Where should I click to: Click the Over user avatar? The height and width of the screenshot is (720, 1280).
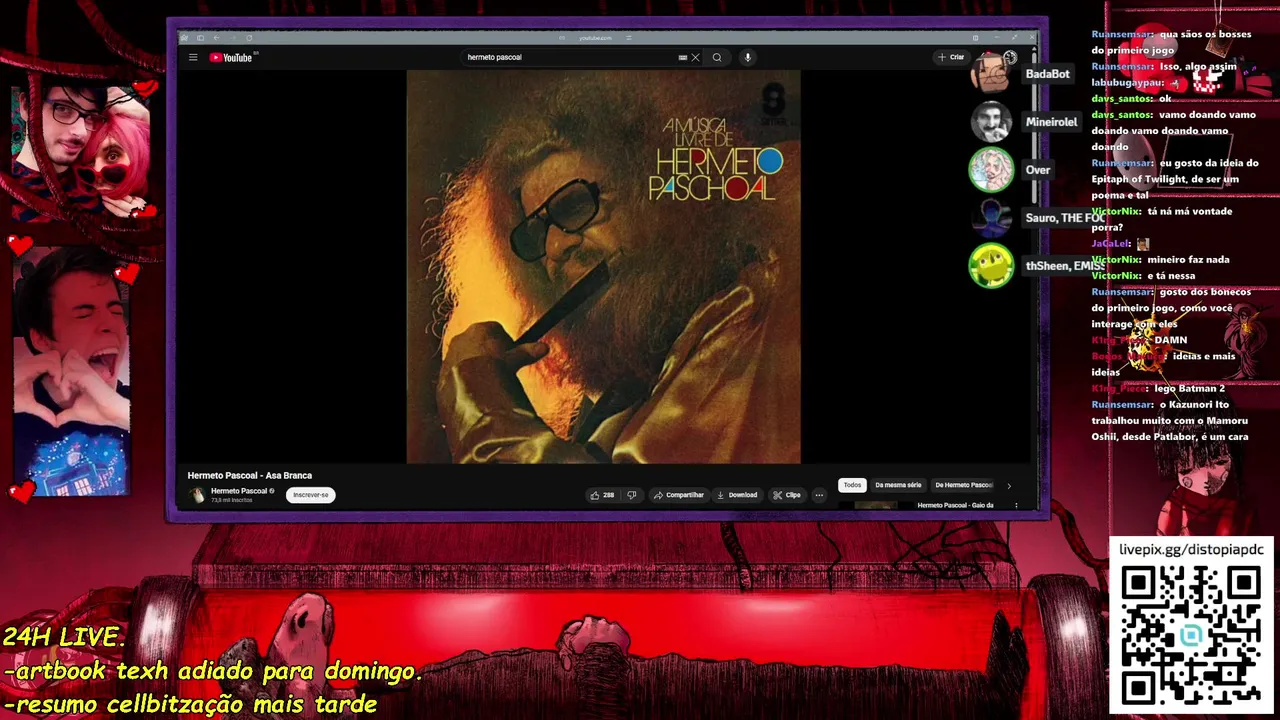click(991, 170)
